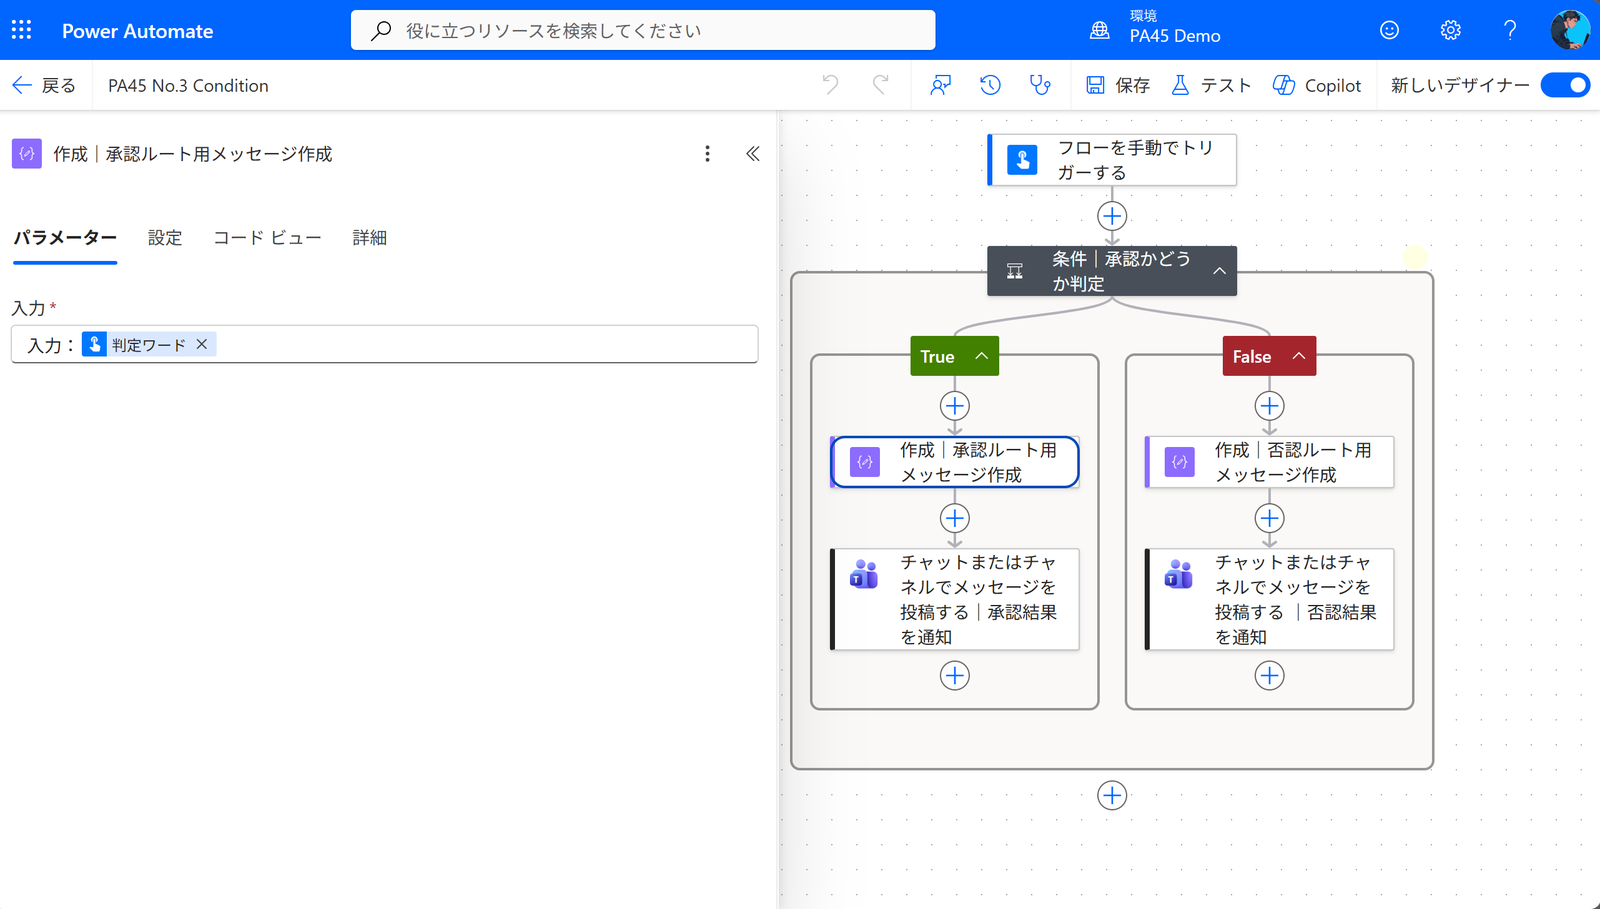Click the search resources box

[643, 30]
